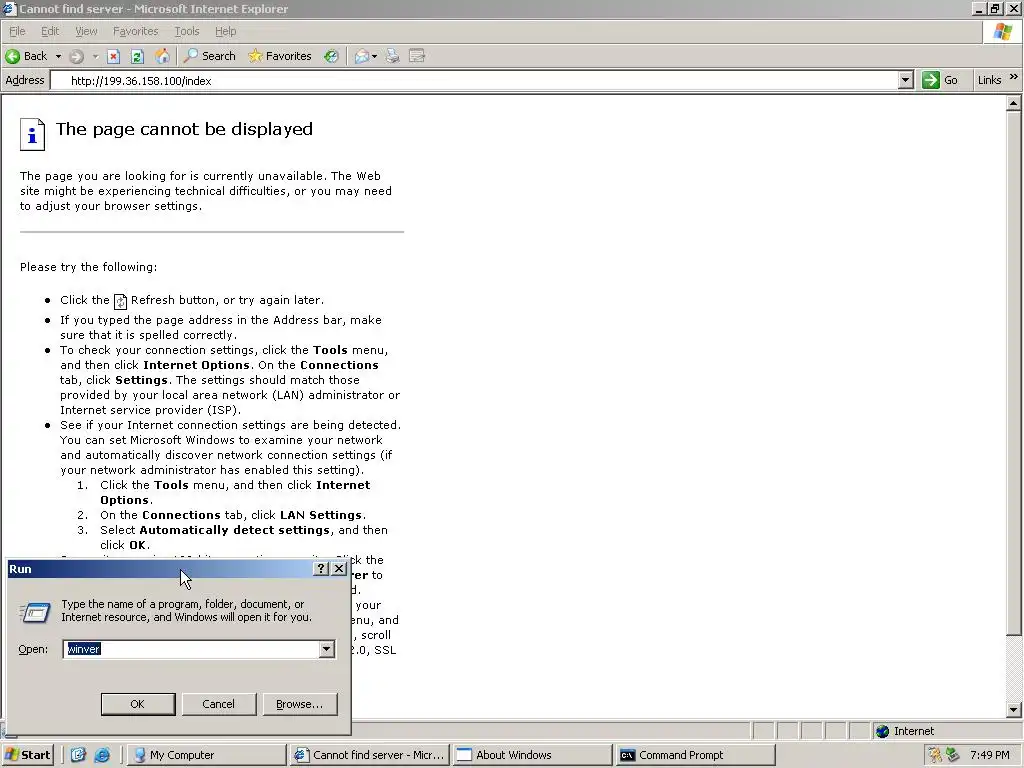Click the Run dialog help question mark
1024x768 pixels.
pyautogui.click(x=321, y=569)
